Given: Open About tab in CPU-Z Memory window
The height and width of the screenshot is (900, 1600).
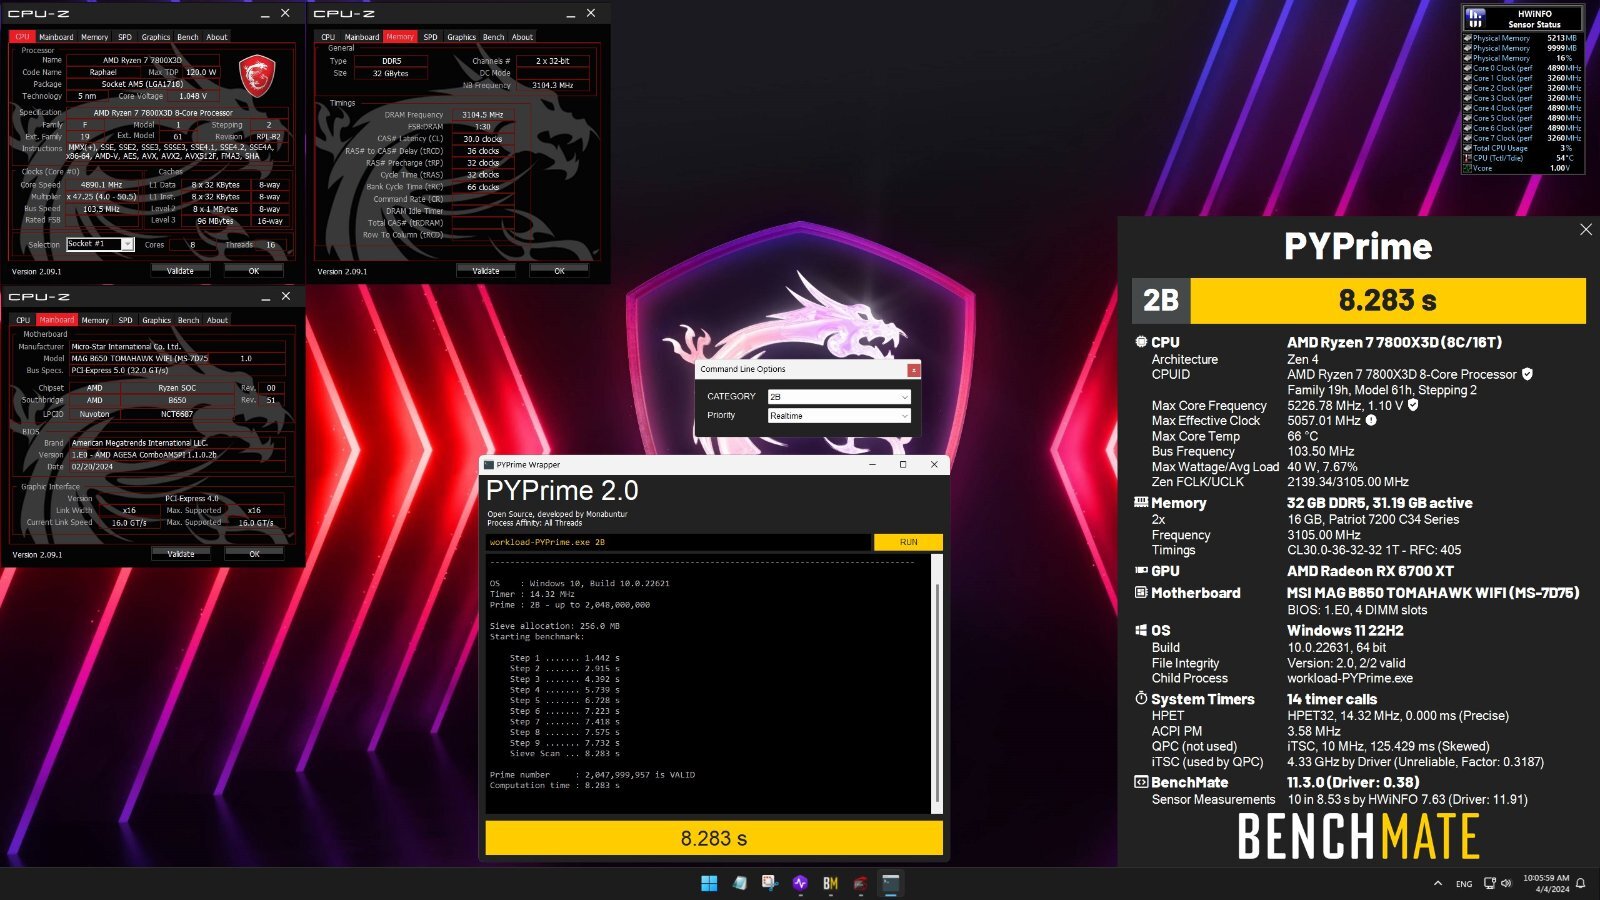Looking at the screenshot, I should (523, 37).
